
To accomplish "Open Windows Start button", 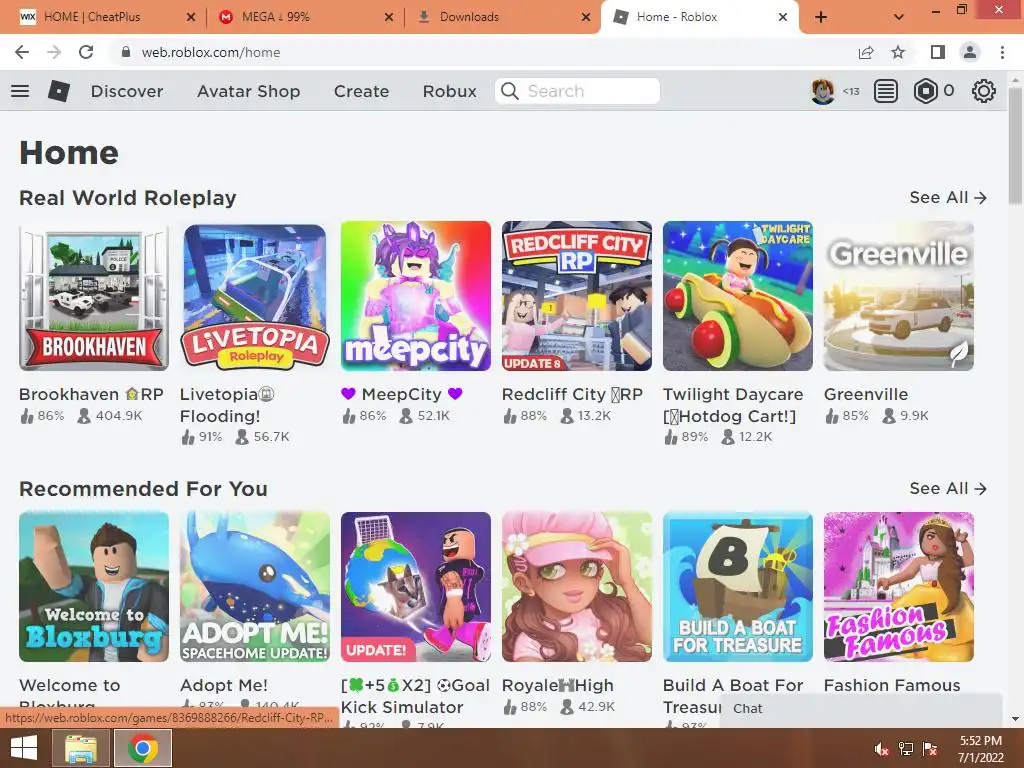I will click(x=24, y=748).
